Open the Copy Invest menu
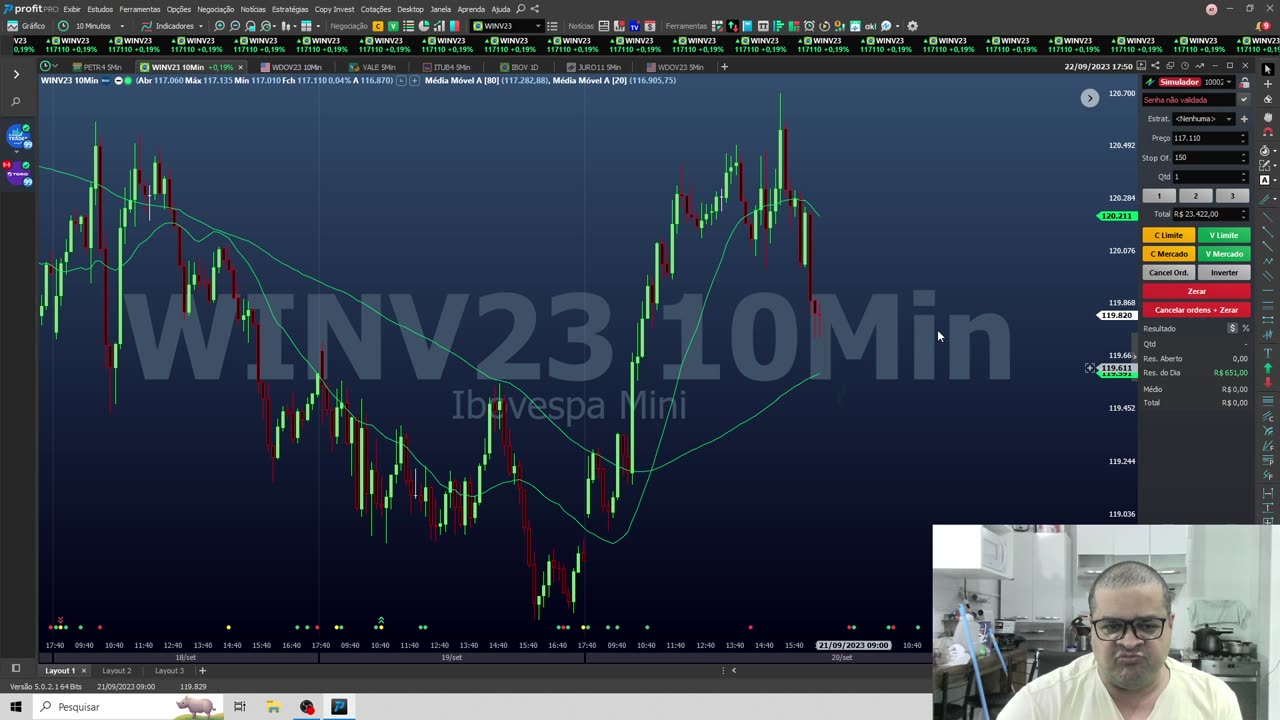 coord(335,9)
